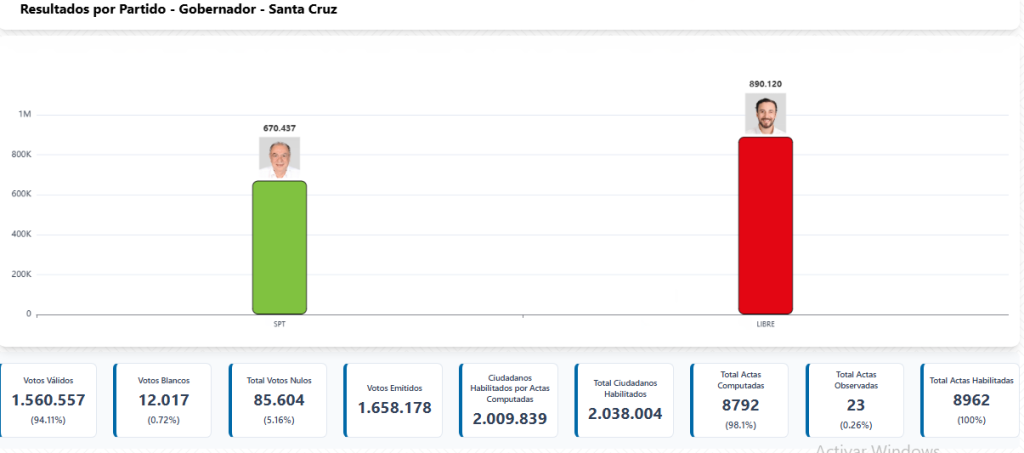Click the 400K gridline label on y-axis

22,235
